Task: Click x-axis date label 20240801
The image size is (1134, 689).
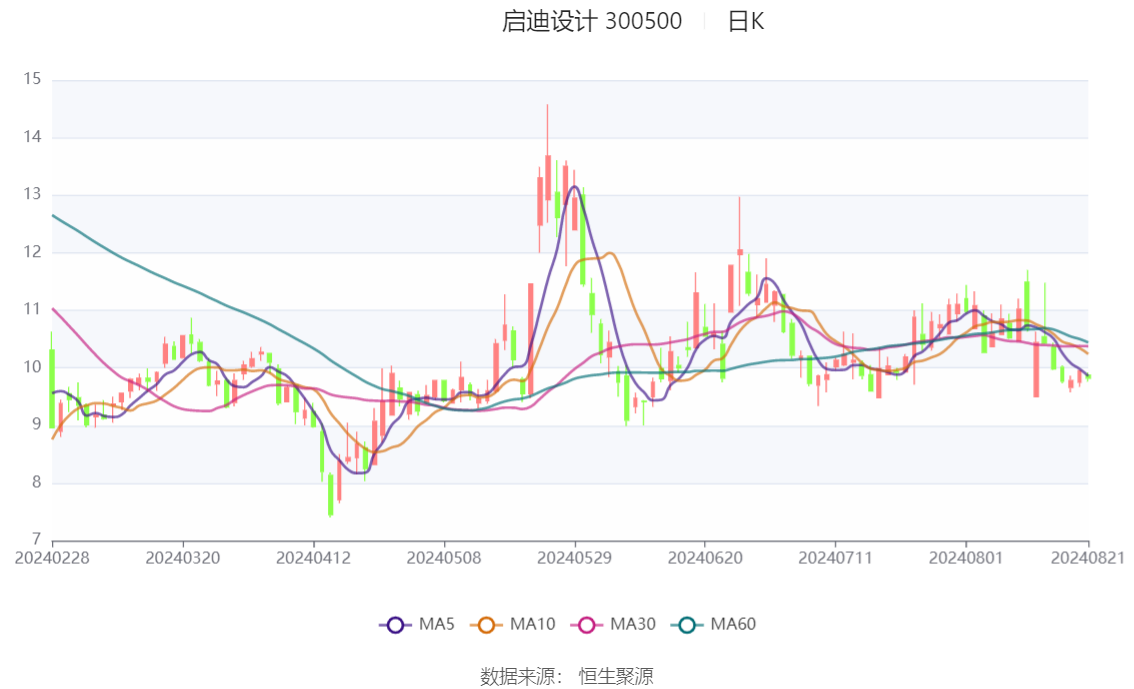Action: 966,558
